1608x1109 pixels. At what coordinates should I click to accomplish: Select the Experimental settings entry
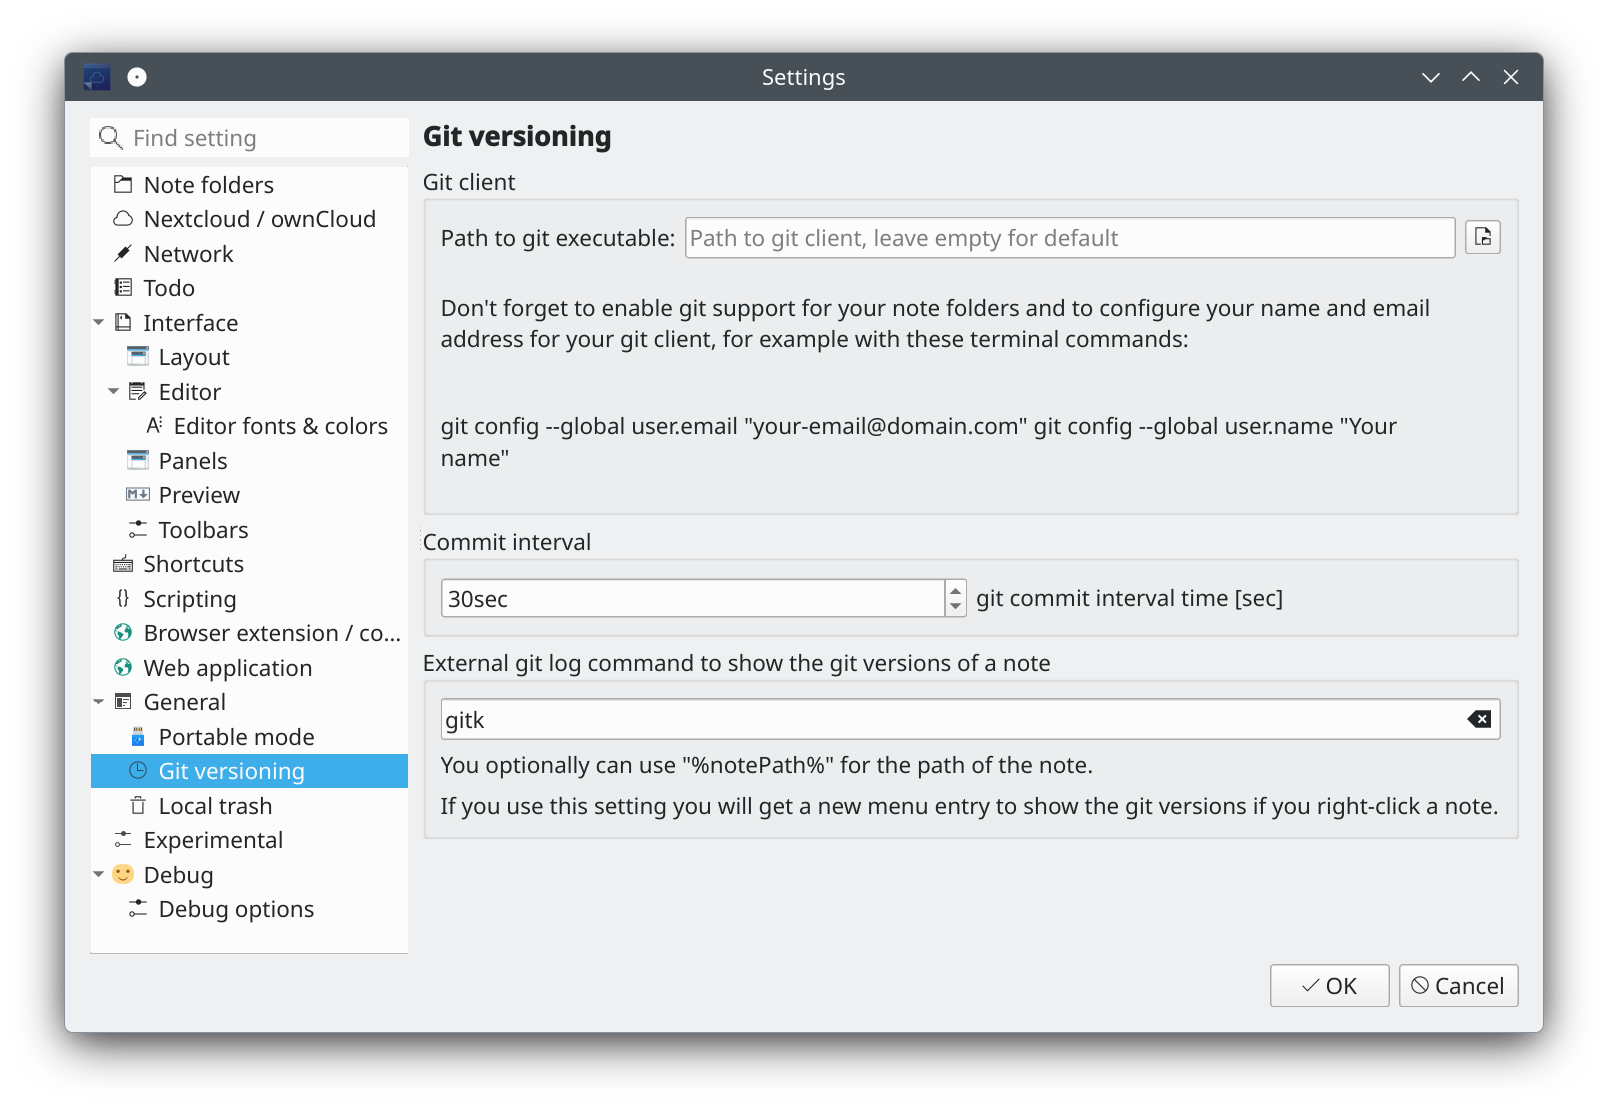213,840
